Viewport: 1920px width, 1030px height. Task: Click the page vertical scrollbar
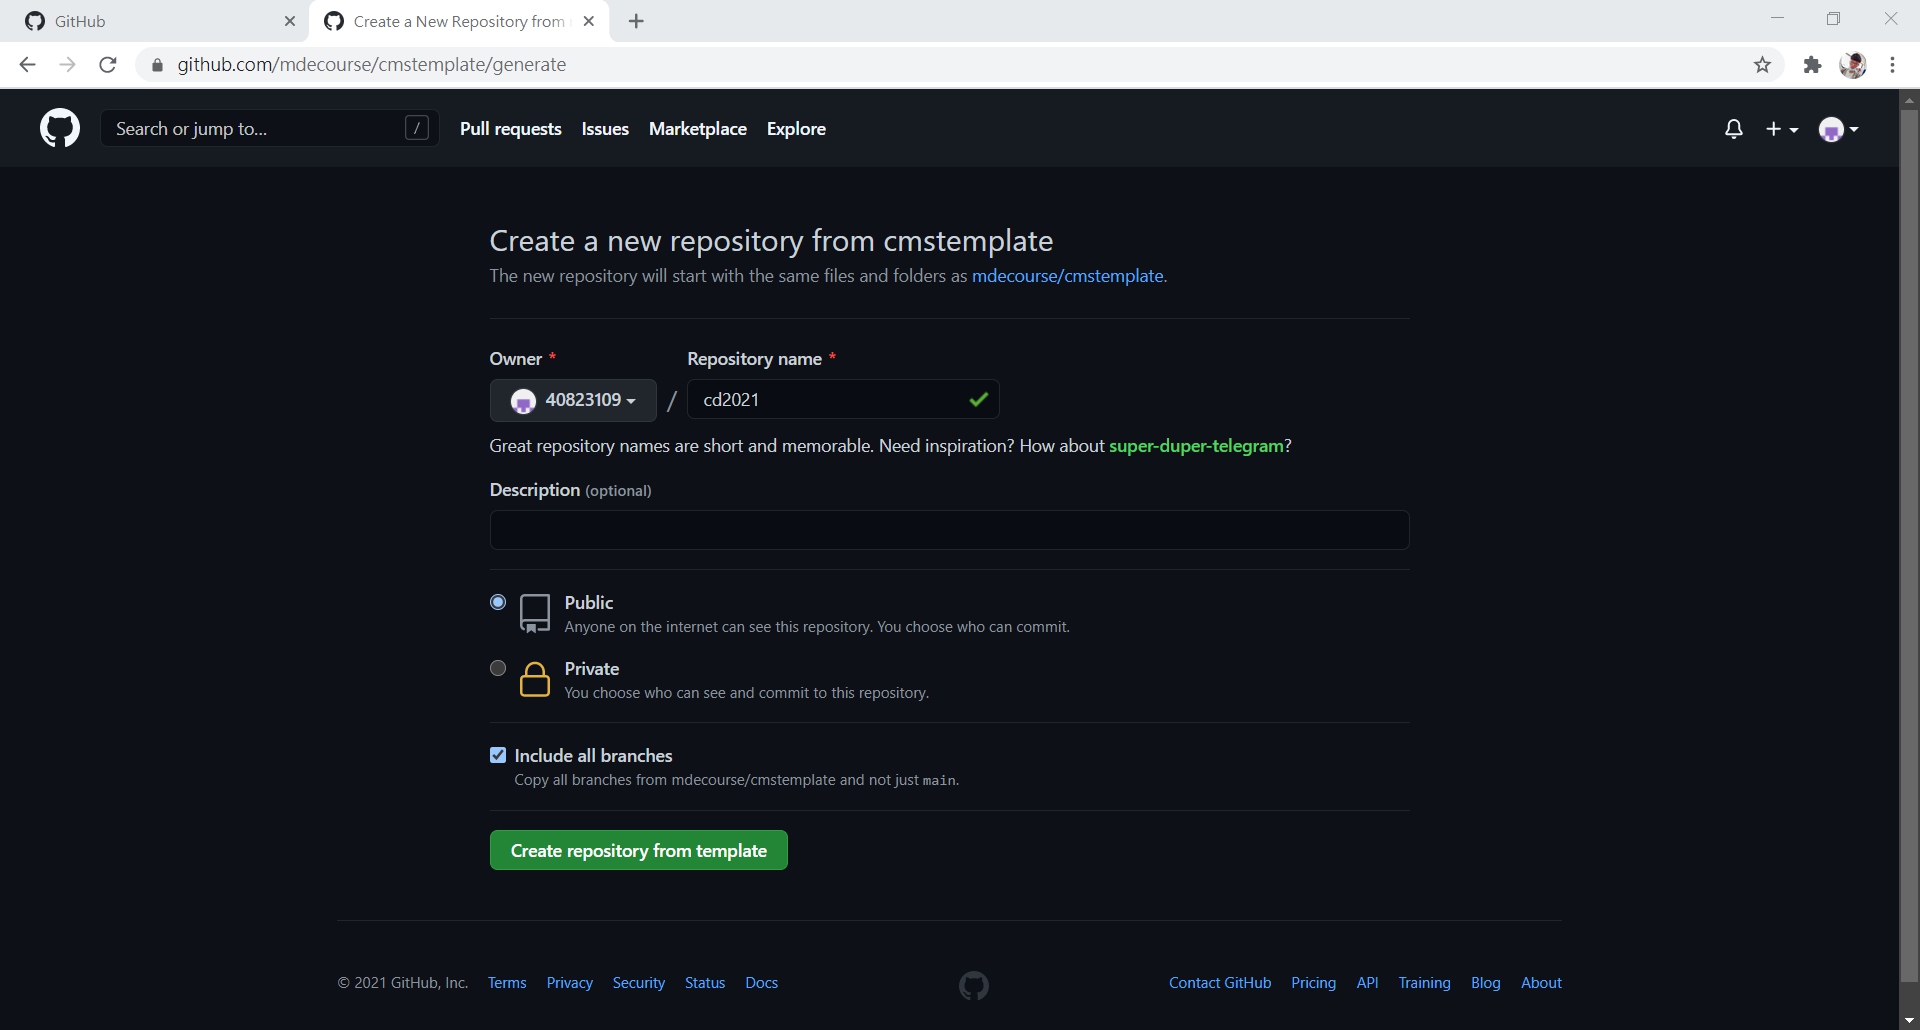click(x=1909, y=545)
